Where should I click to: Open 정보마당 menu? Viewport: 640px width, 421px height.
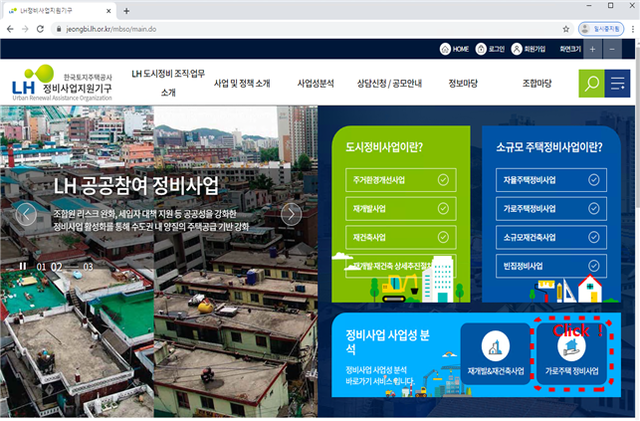(x=463, y=83)
